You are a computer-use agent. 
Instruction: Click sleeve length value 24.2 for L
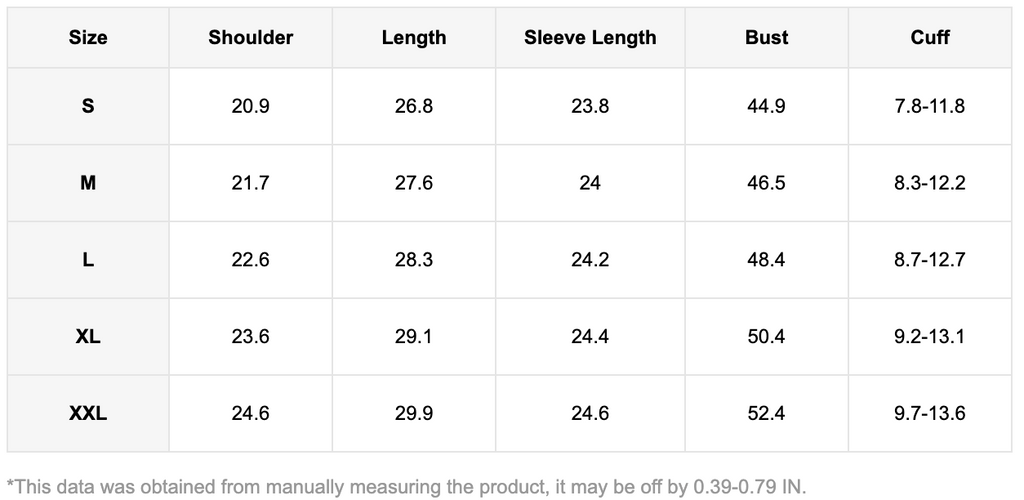coord(590,260)
